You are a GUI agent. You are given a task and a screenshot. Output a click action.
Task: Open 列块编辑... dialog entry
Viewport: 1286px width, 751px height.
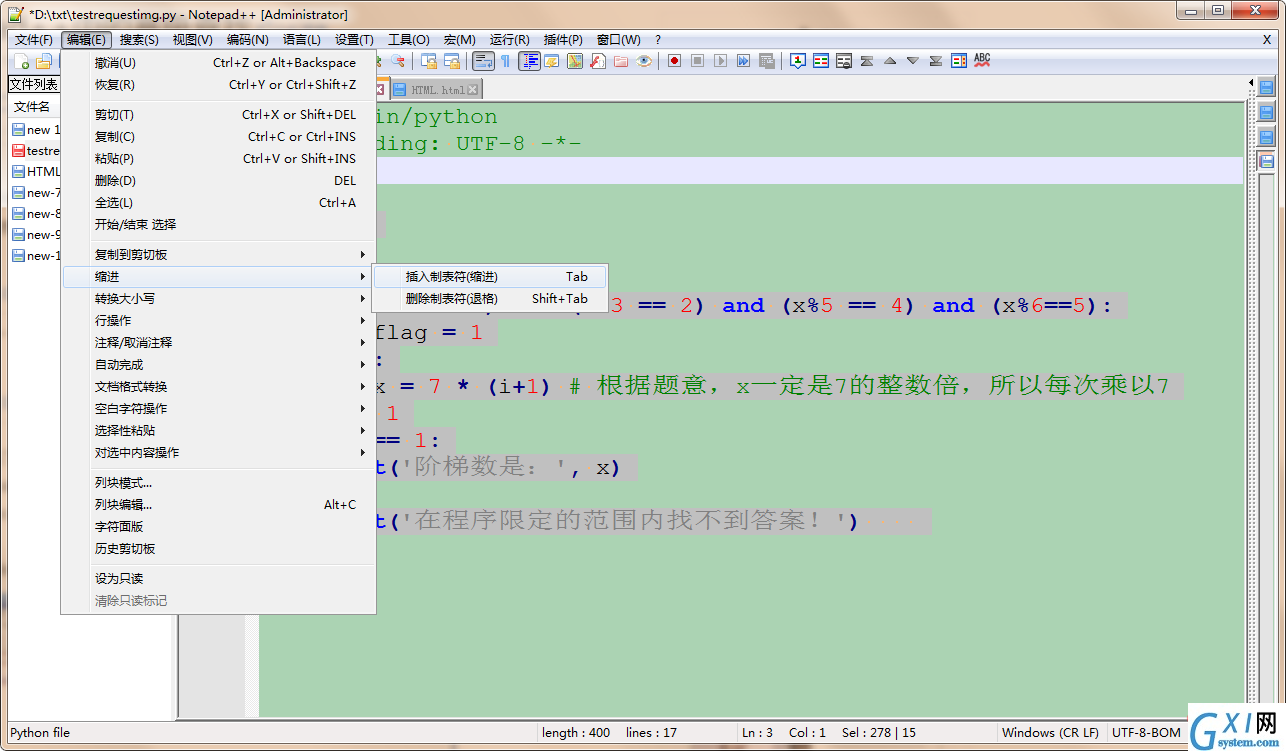(x=218, y=505)
